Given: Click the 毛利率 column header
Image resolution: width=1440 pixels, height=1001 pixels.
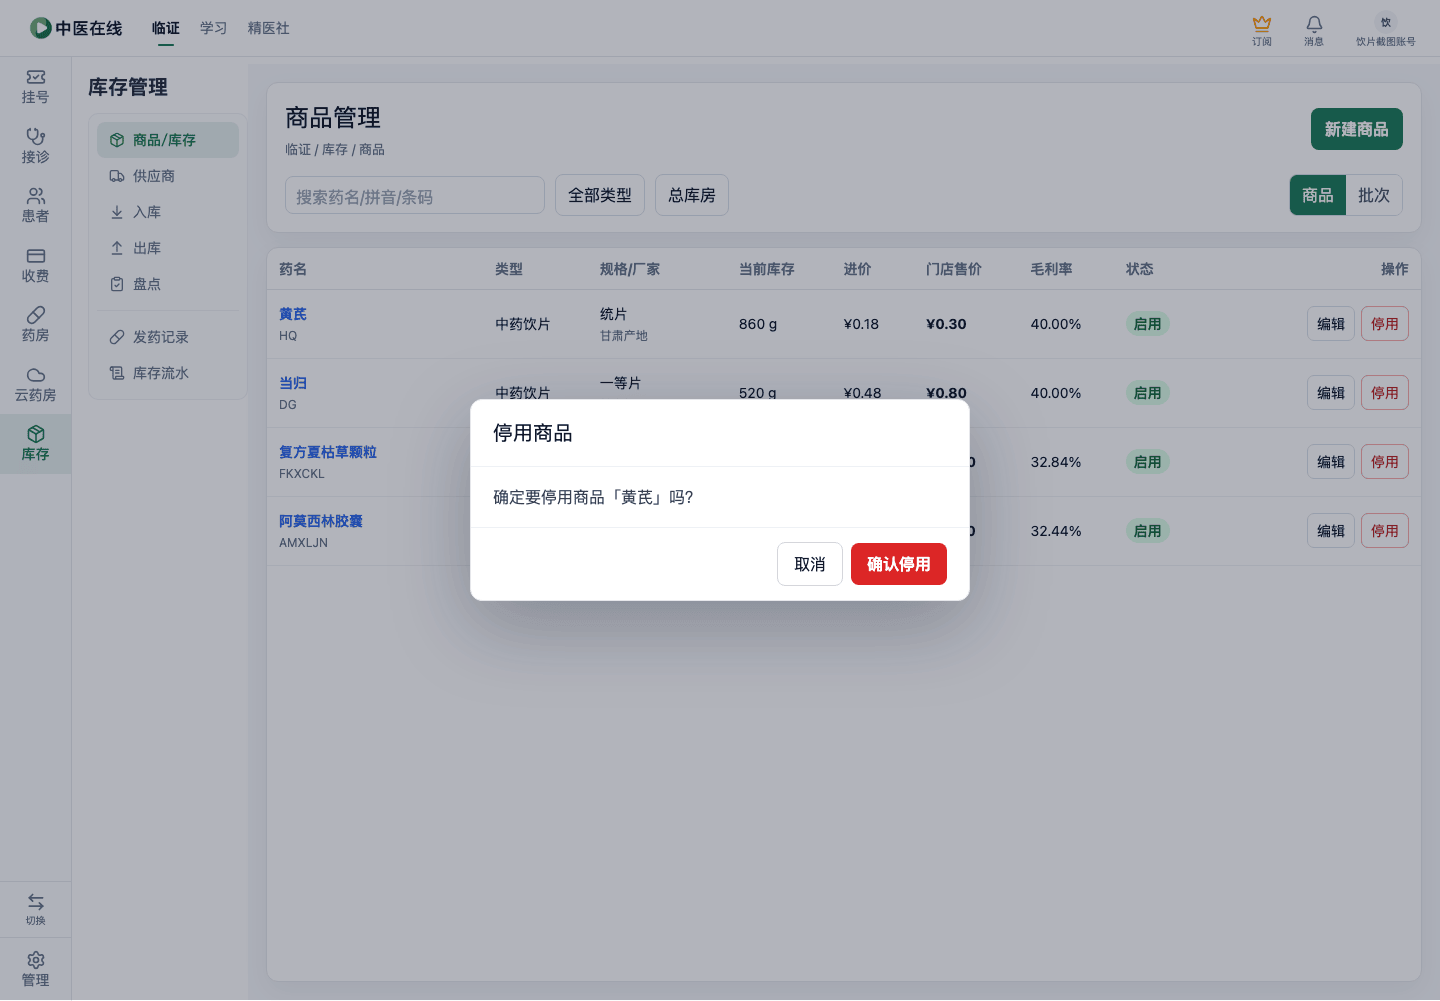Looking at the screenshot, I should (1052, 269).
